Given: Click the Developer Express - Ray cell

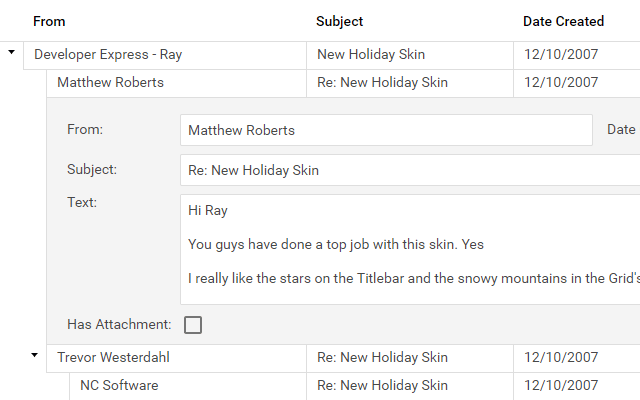Looking at the screenshot, I should (108, 55).
